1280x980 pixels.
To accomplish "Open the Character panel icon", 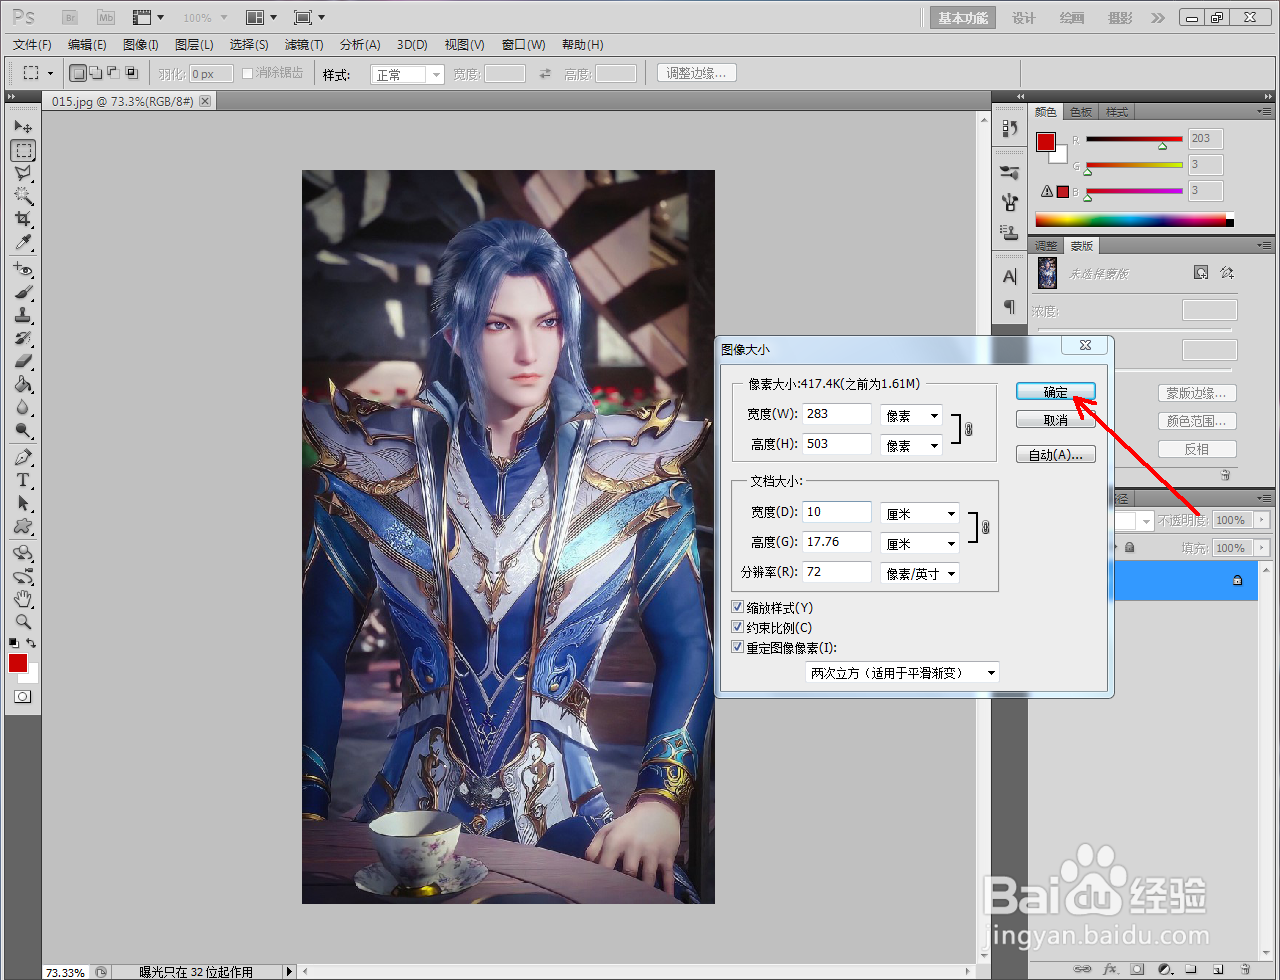I will [1010, 277].
